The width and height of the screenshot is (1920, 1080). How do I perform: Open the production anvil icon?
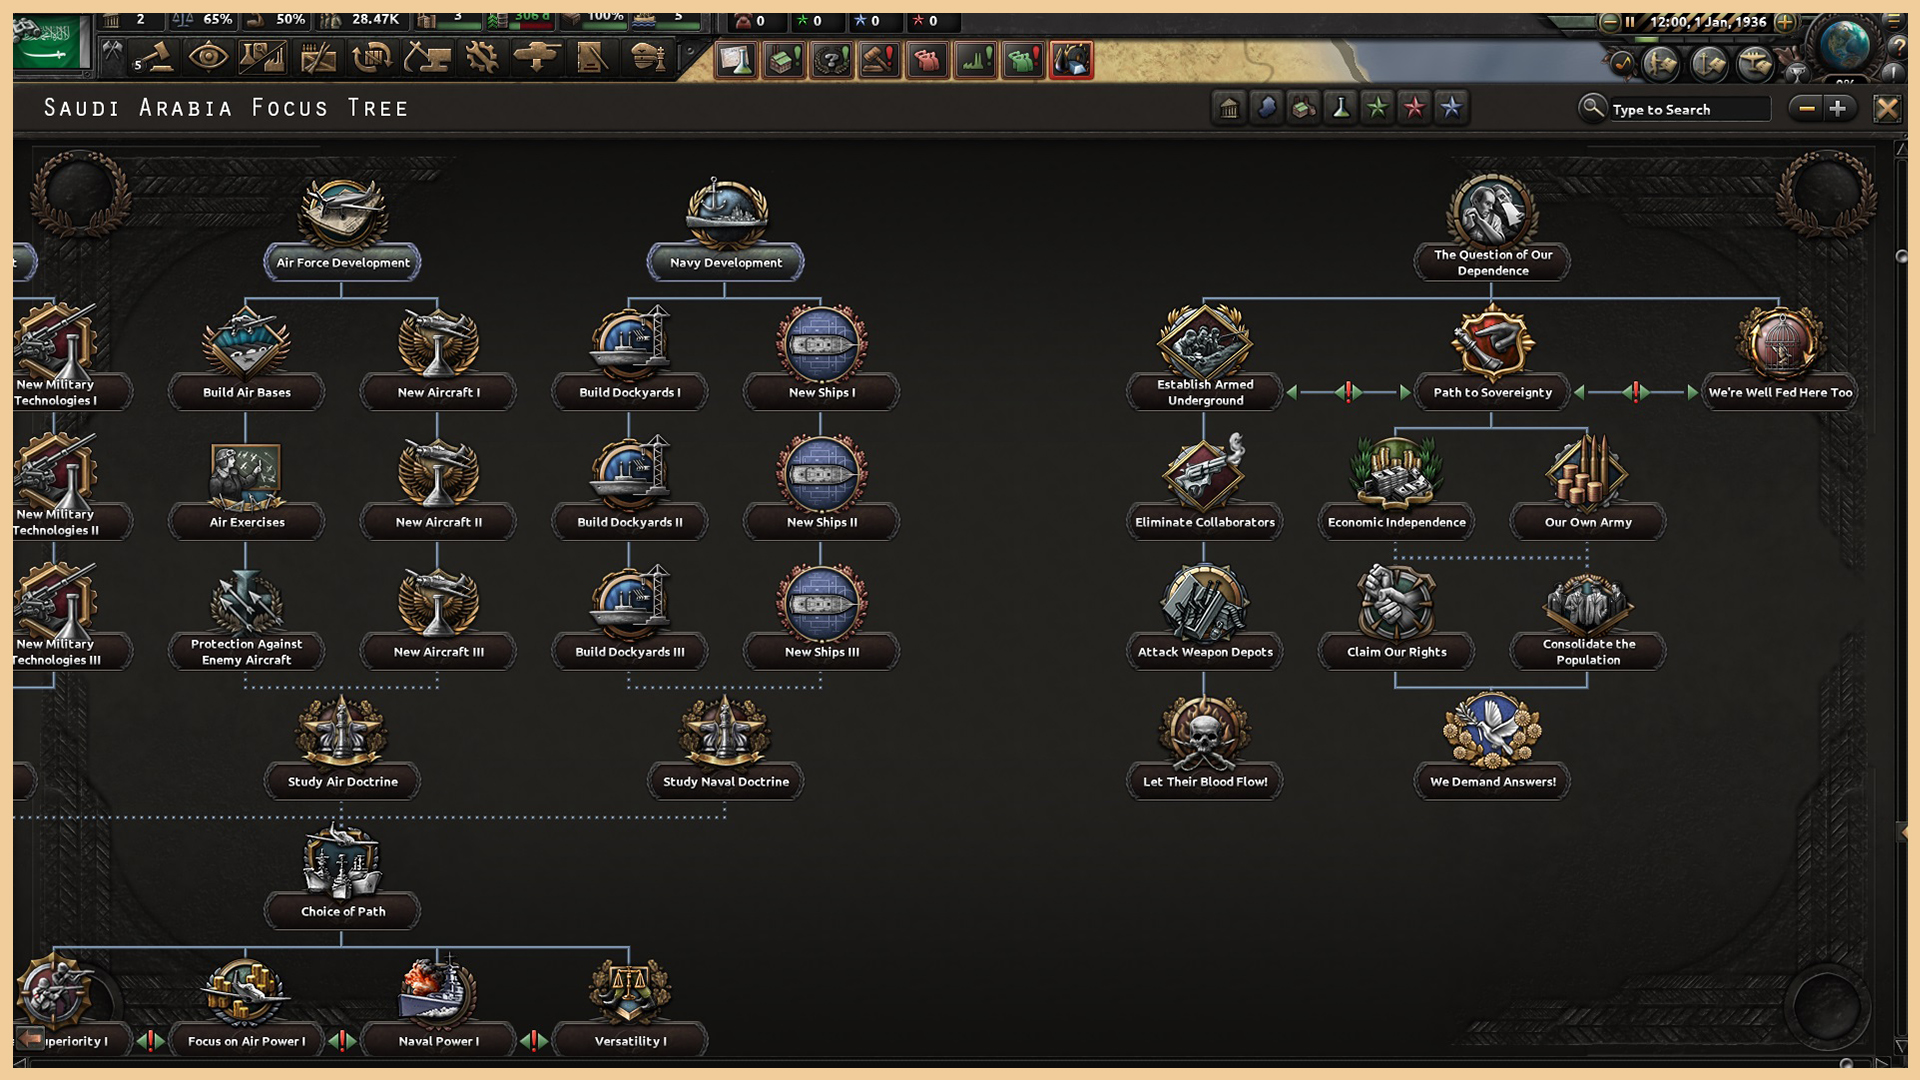427,58
